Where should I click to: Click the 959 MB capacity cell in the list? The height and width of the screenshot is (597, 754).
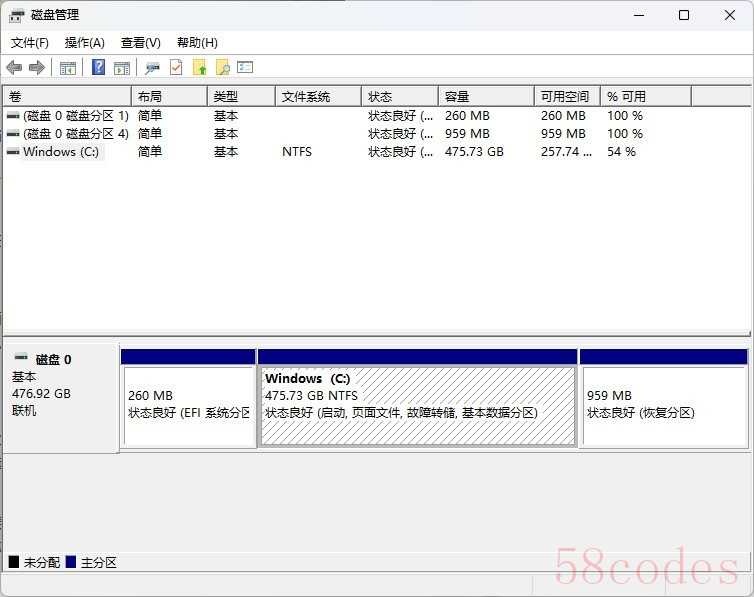(467, 134)
